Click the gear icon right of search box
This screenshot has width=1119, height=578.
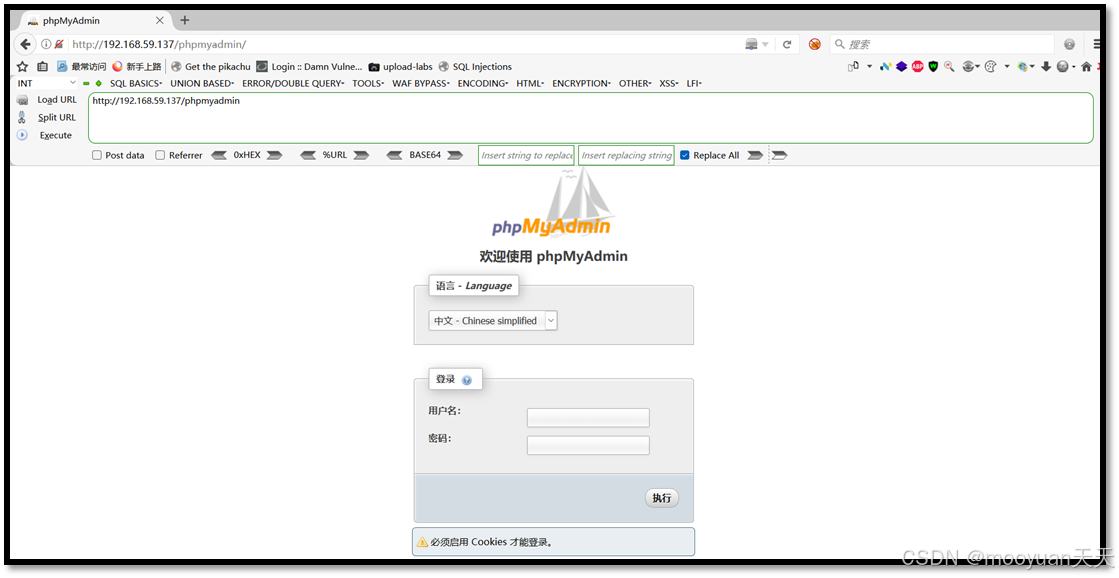(1069, 44)
